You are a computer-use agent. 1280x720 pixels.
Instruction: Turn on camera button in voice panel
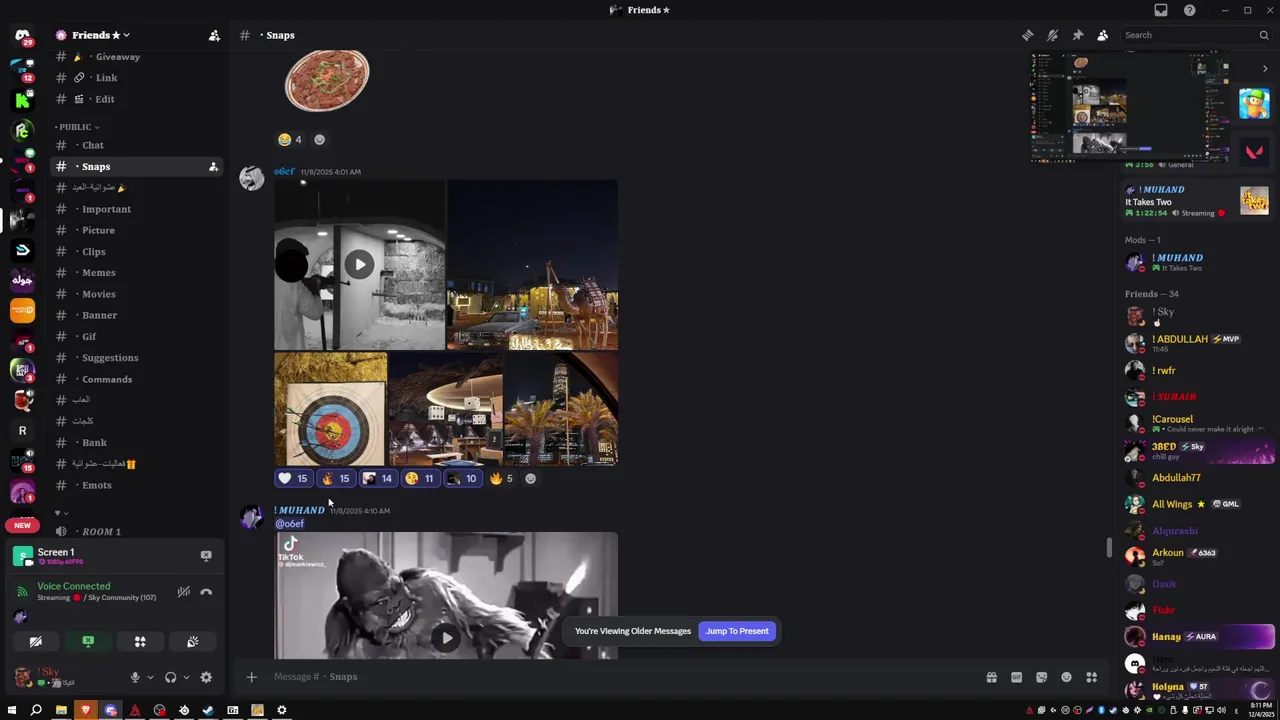click(36, 642)
